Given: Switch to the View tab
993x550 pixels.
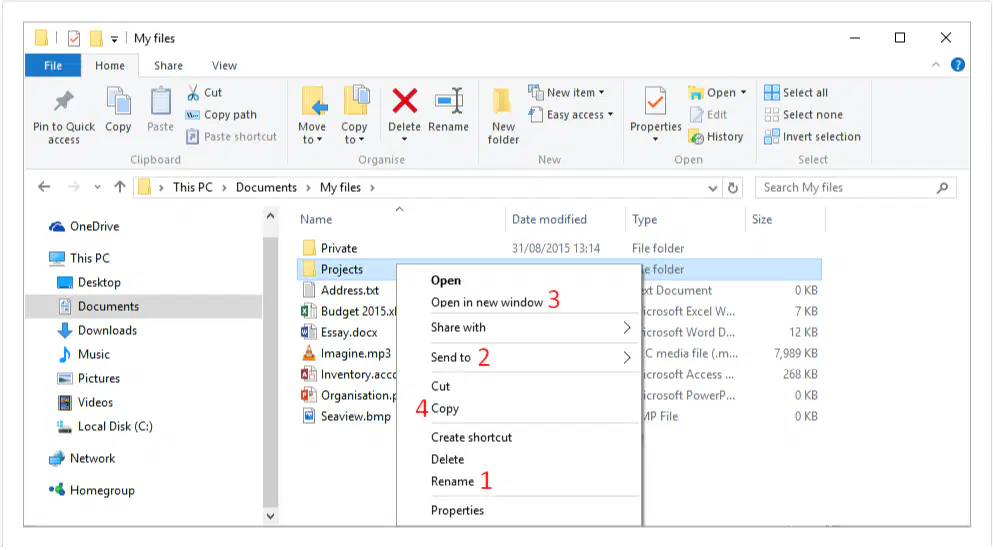Looking at the screenshot, I should click(x=224, y=65).
